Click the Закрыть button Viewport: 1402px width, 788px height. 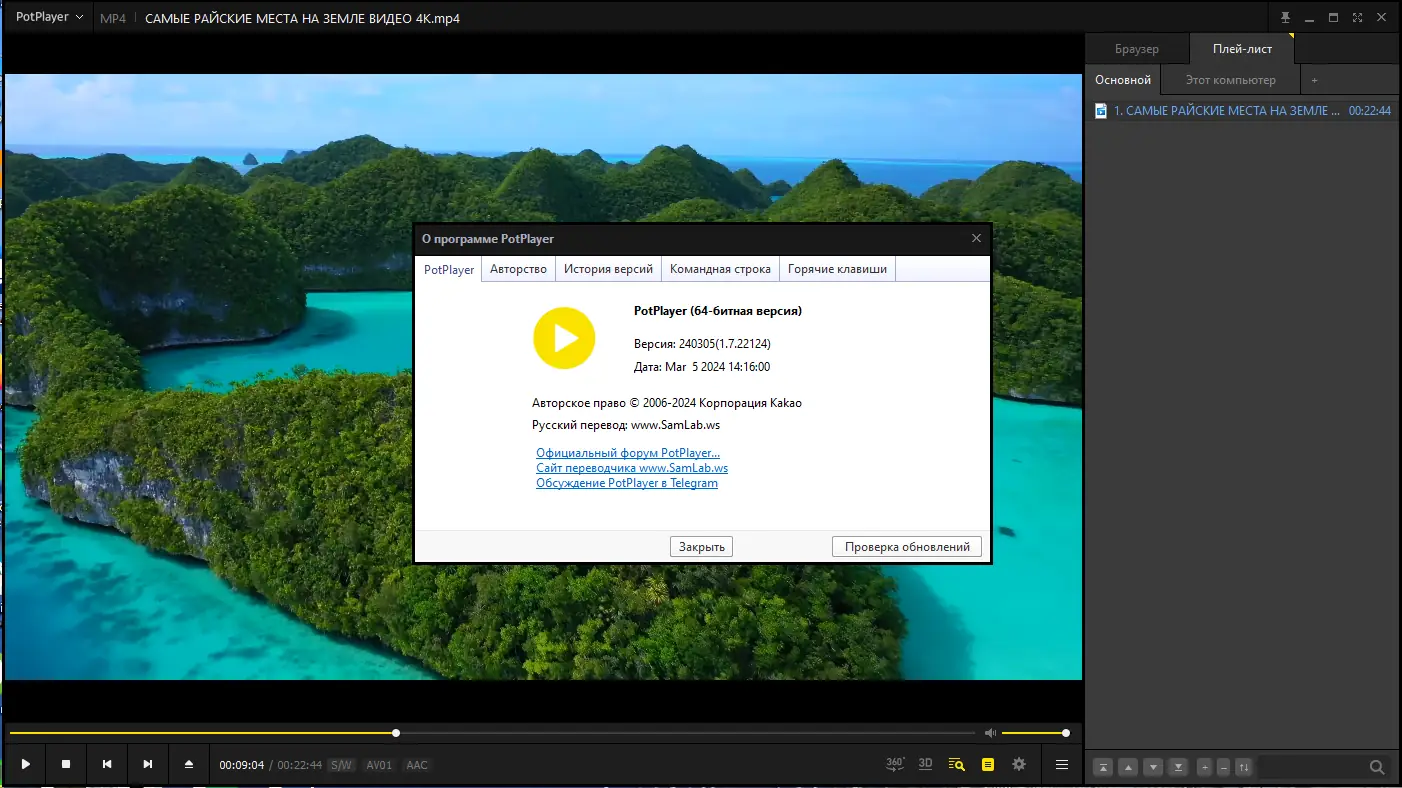tap(702, 547)
